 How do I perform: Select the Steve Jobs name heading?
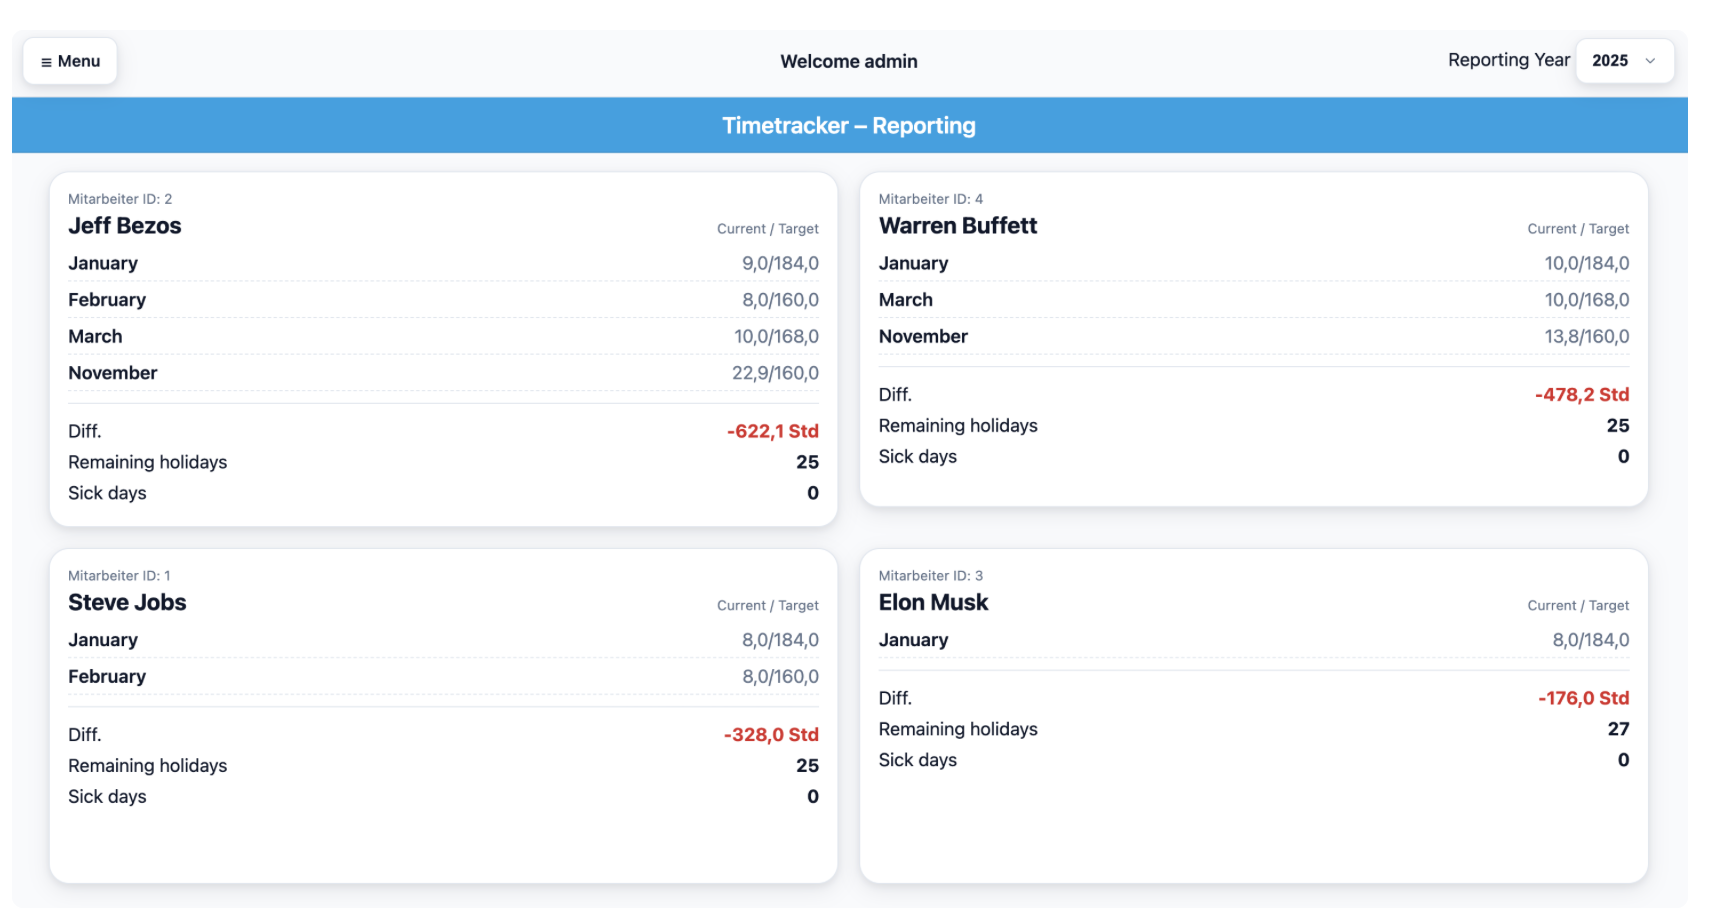tap(127, 603)
